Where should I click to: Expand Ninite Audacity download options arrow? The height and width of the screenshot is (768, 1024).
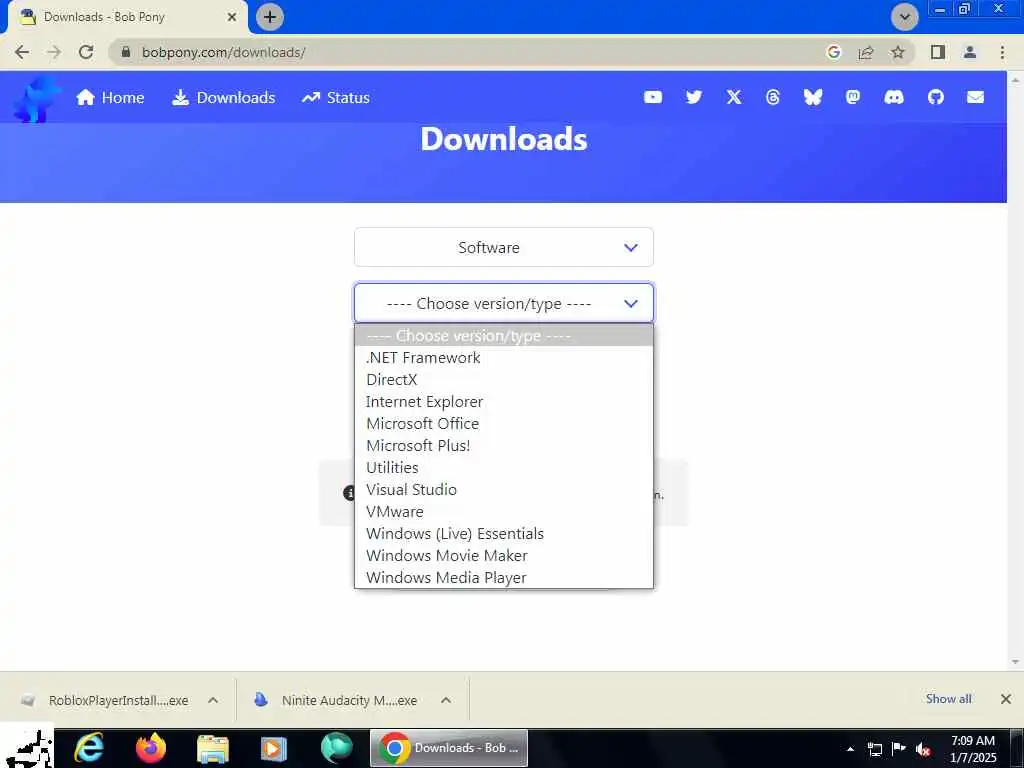446,700
